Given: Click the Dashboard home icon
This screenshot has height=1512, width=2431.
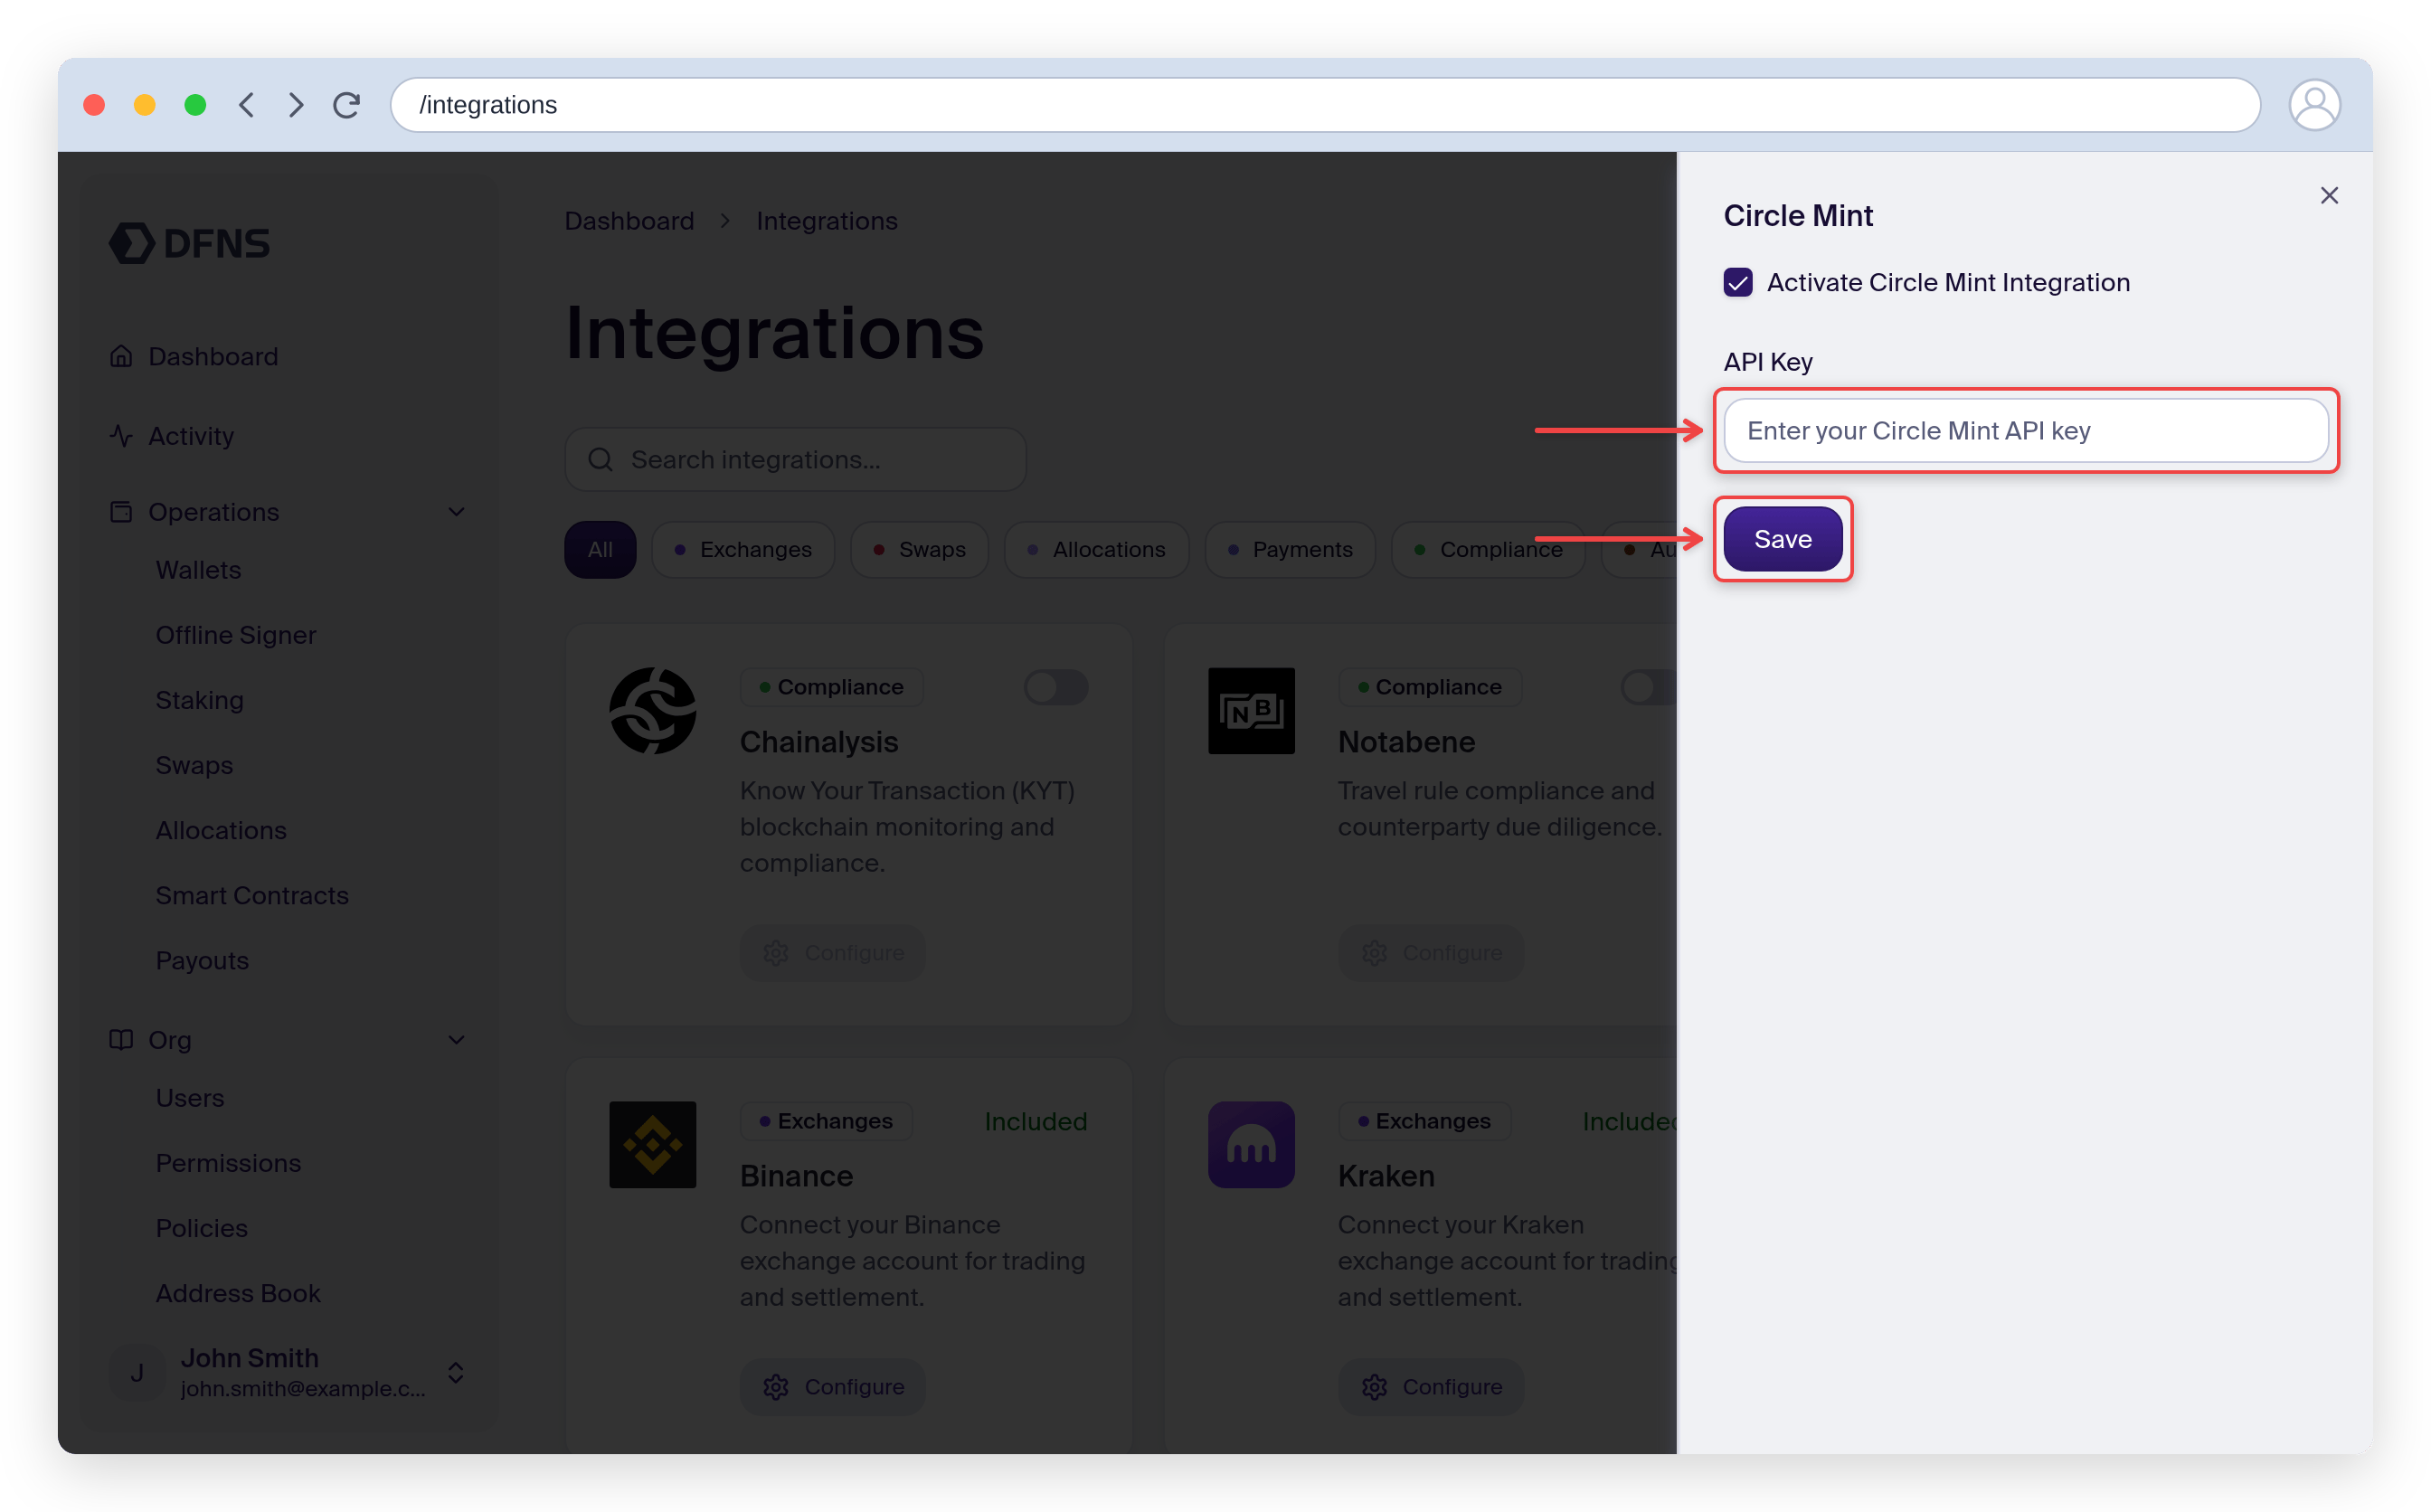Looking at the screenshot, I should [x=121, y=356].
